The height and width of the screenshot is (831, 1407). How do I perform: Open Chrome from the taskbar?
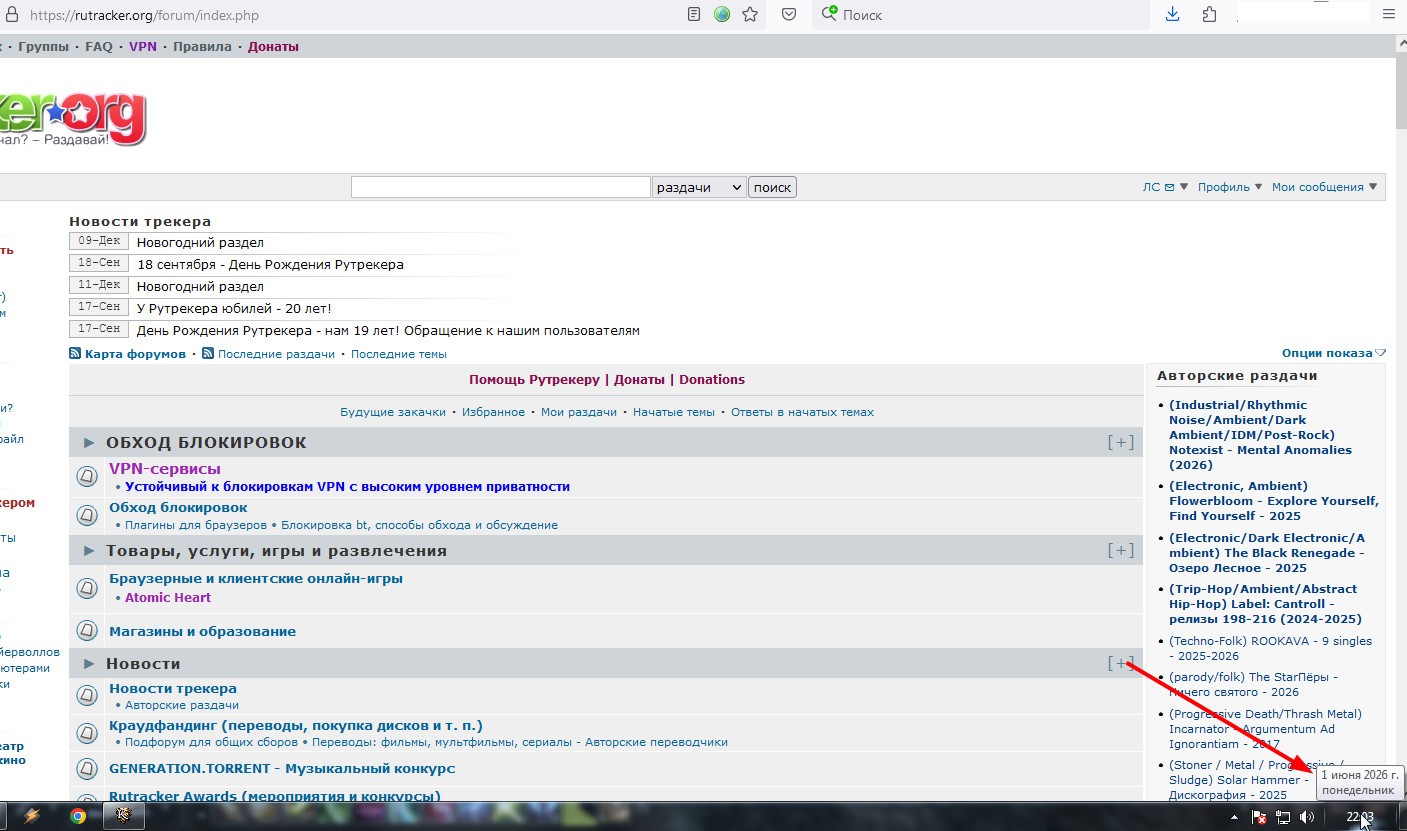[78, 816]
